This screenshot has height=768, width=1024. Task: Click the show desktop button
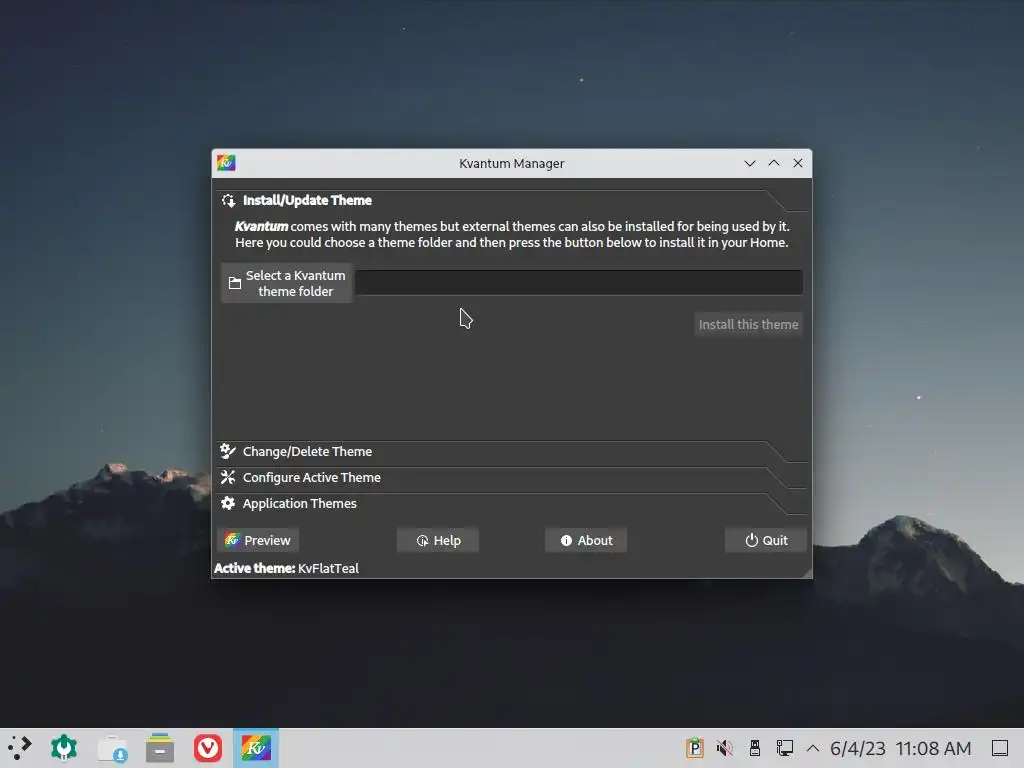pos(1000,748)
